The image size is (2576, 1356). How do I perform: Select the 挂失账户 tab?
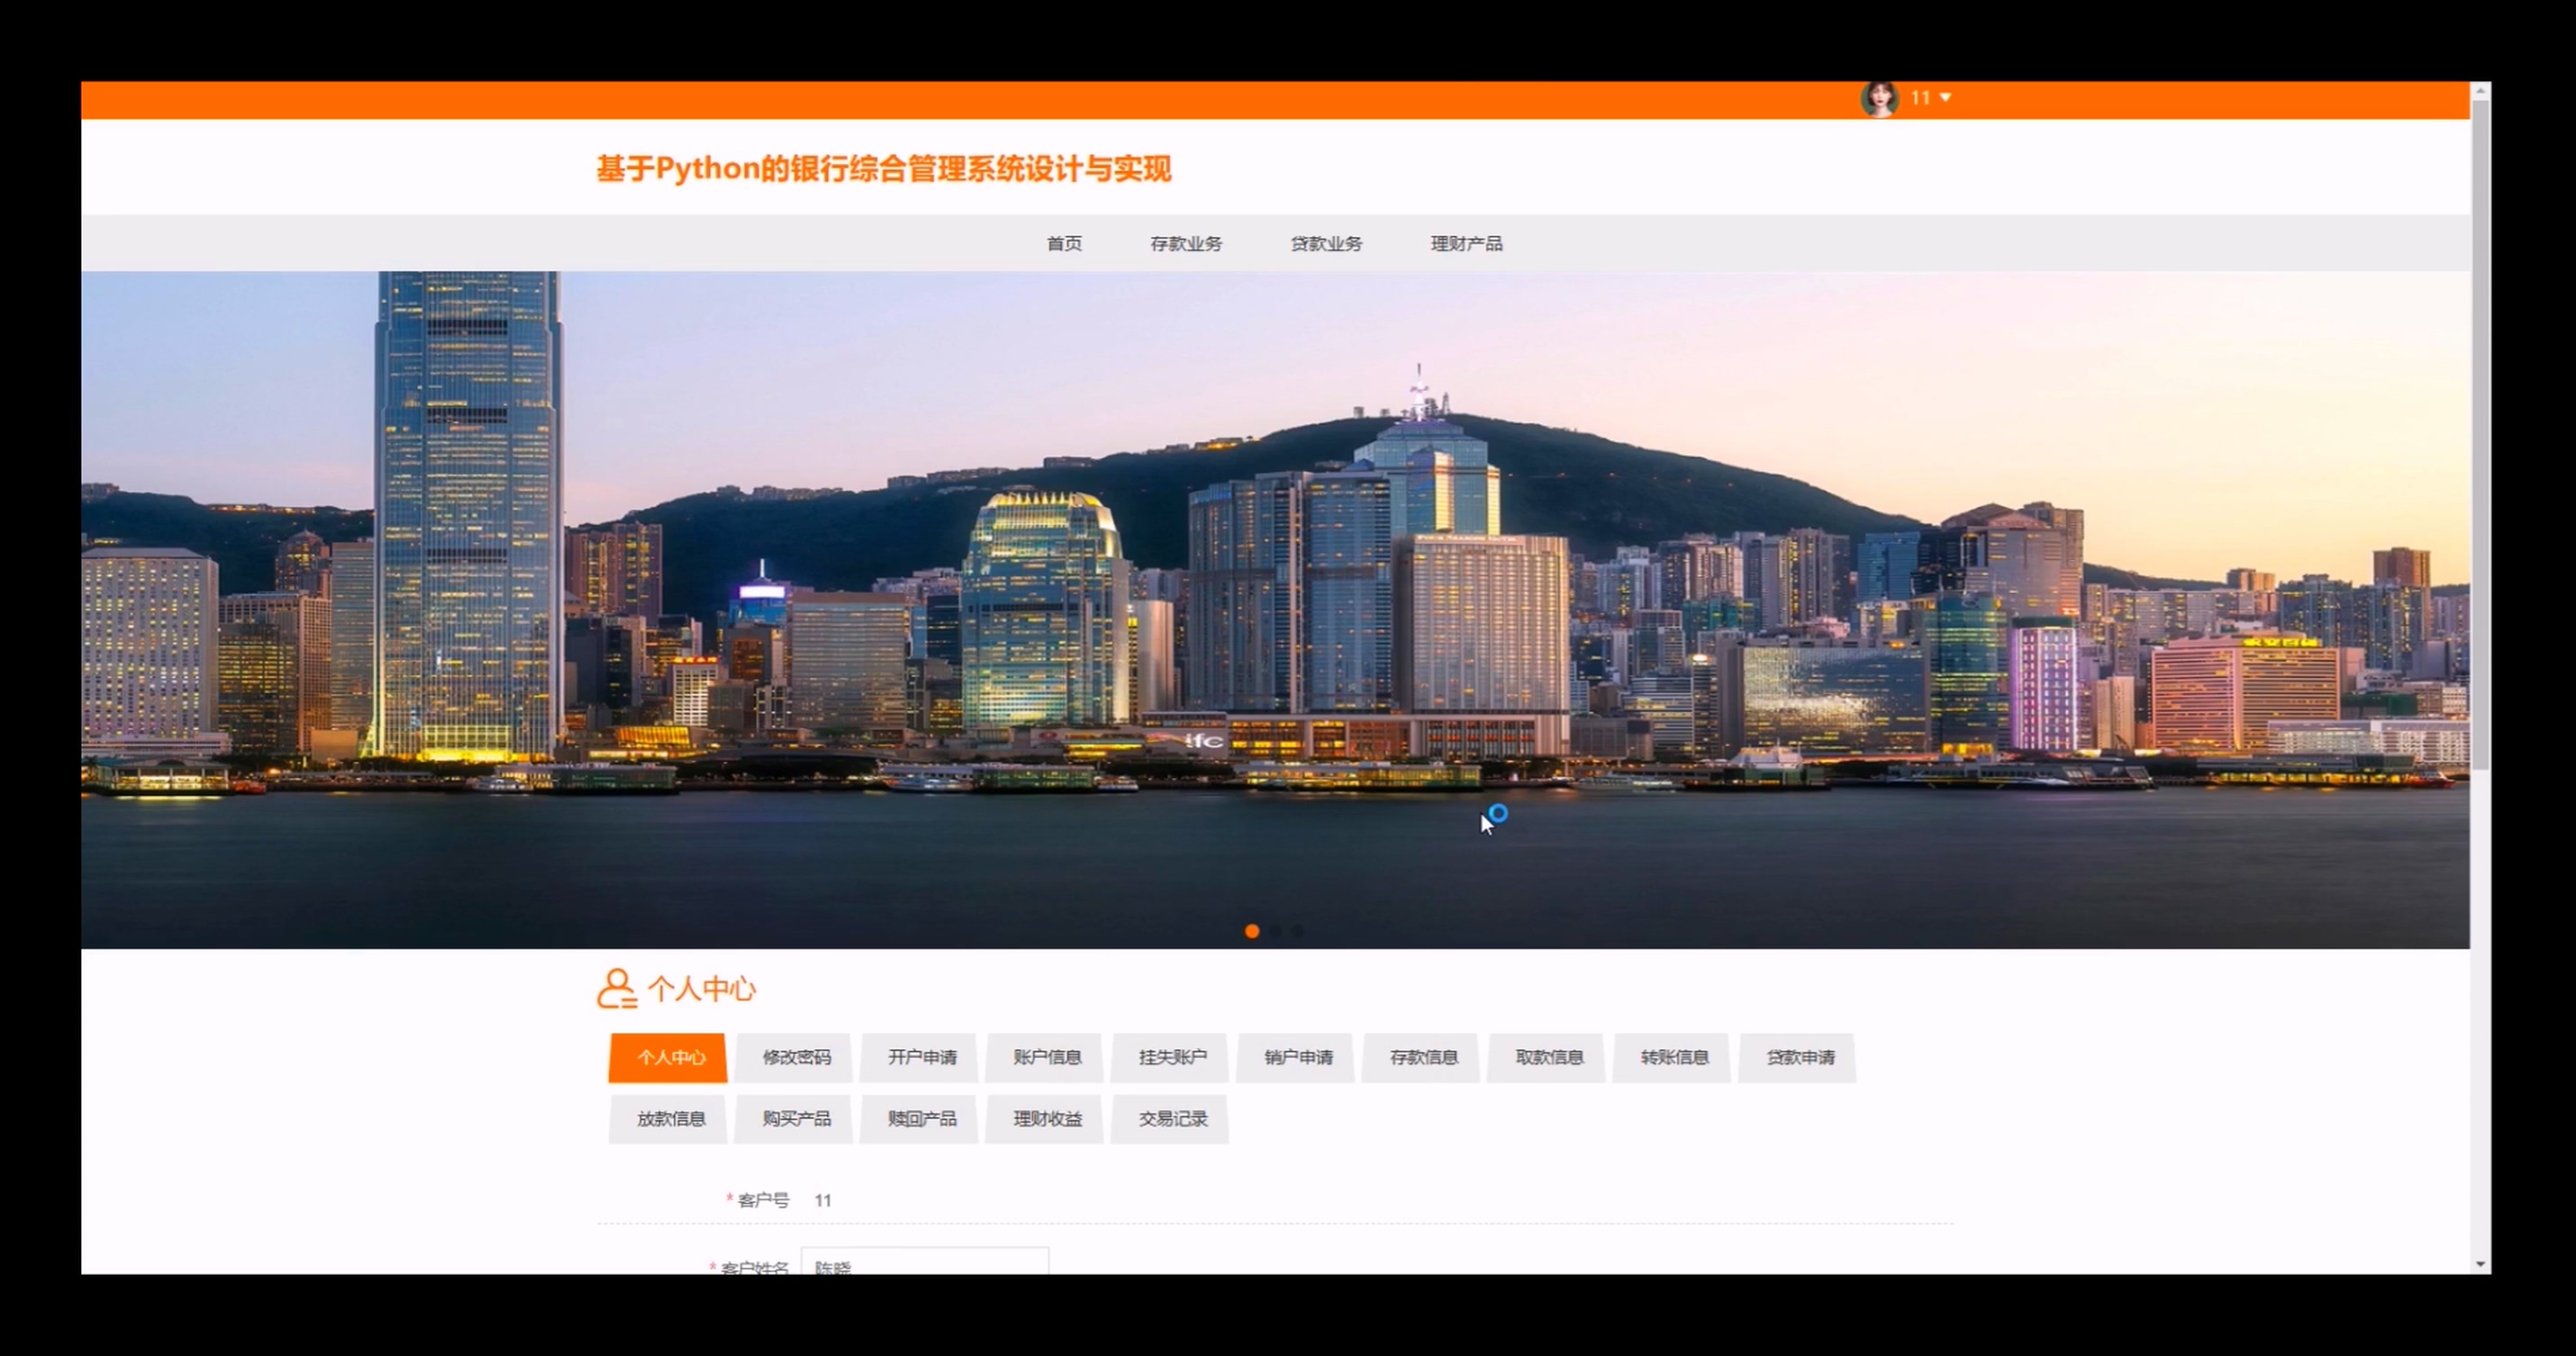click(x=1172, y=1057)
